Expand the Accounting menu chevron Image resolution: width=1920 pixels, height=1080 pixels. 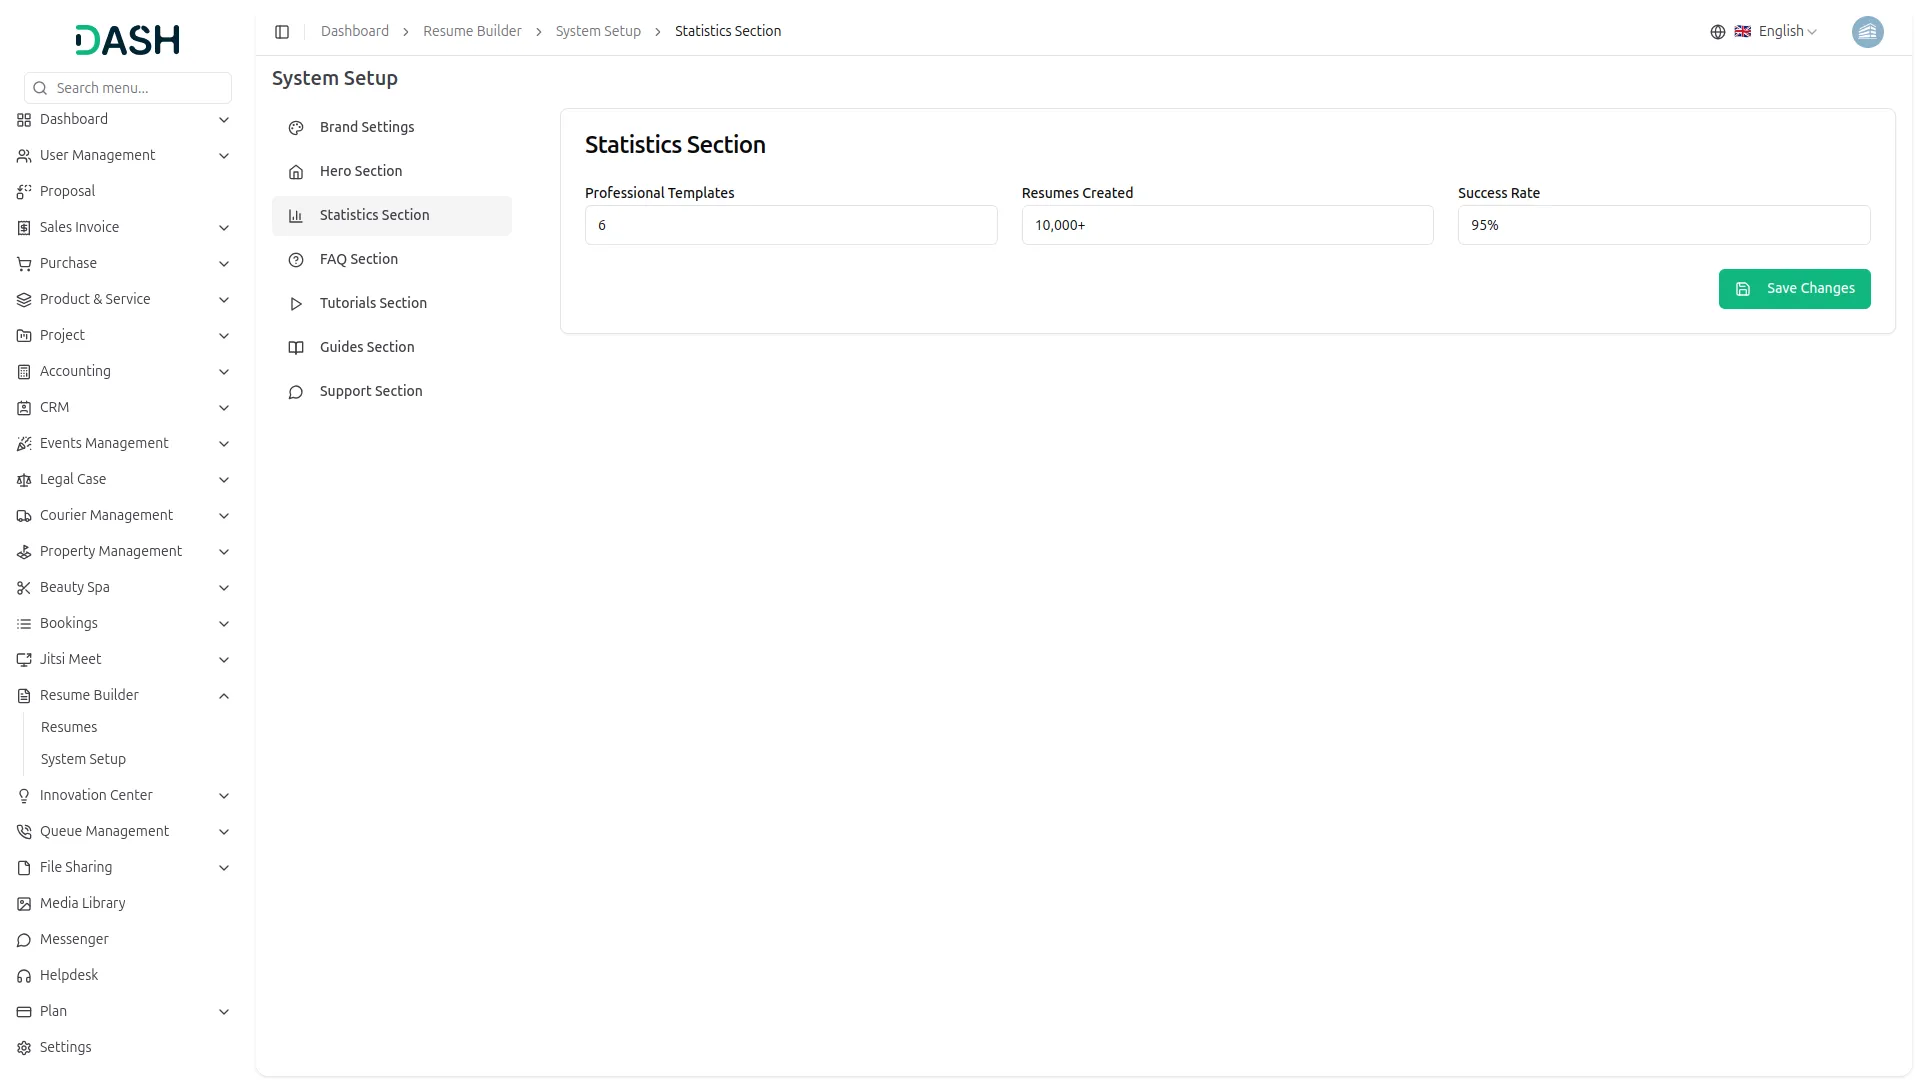point(224,372)
